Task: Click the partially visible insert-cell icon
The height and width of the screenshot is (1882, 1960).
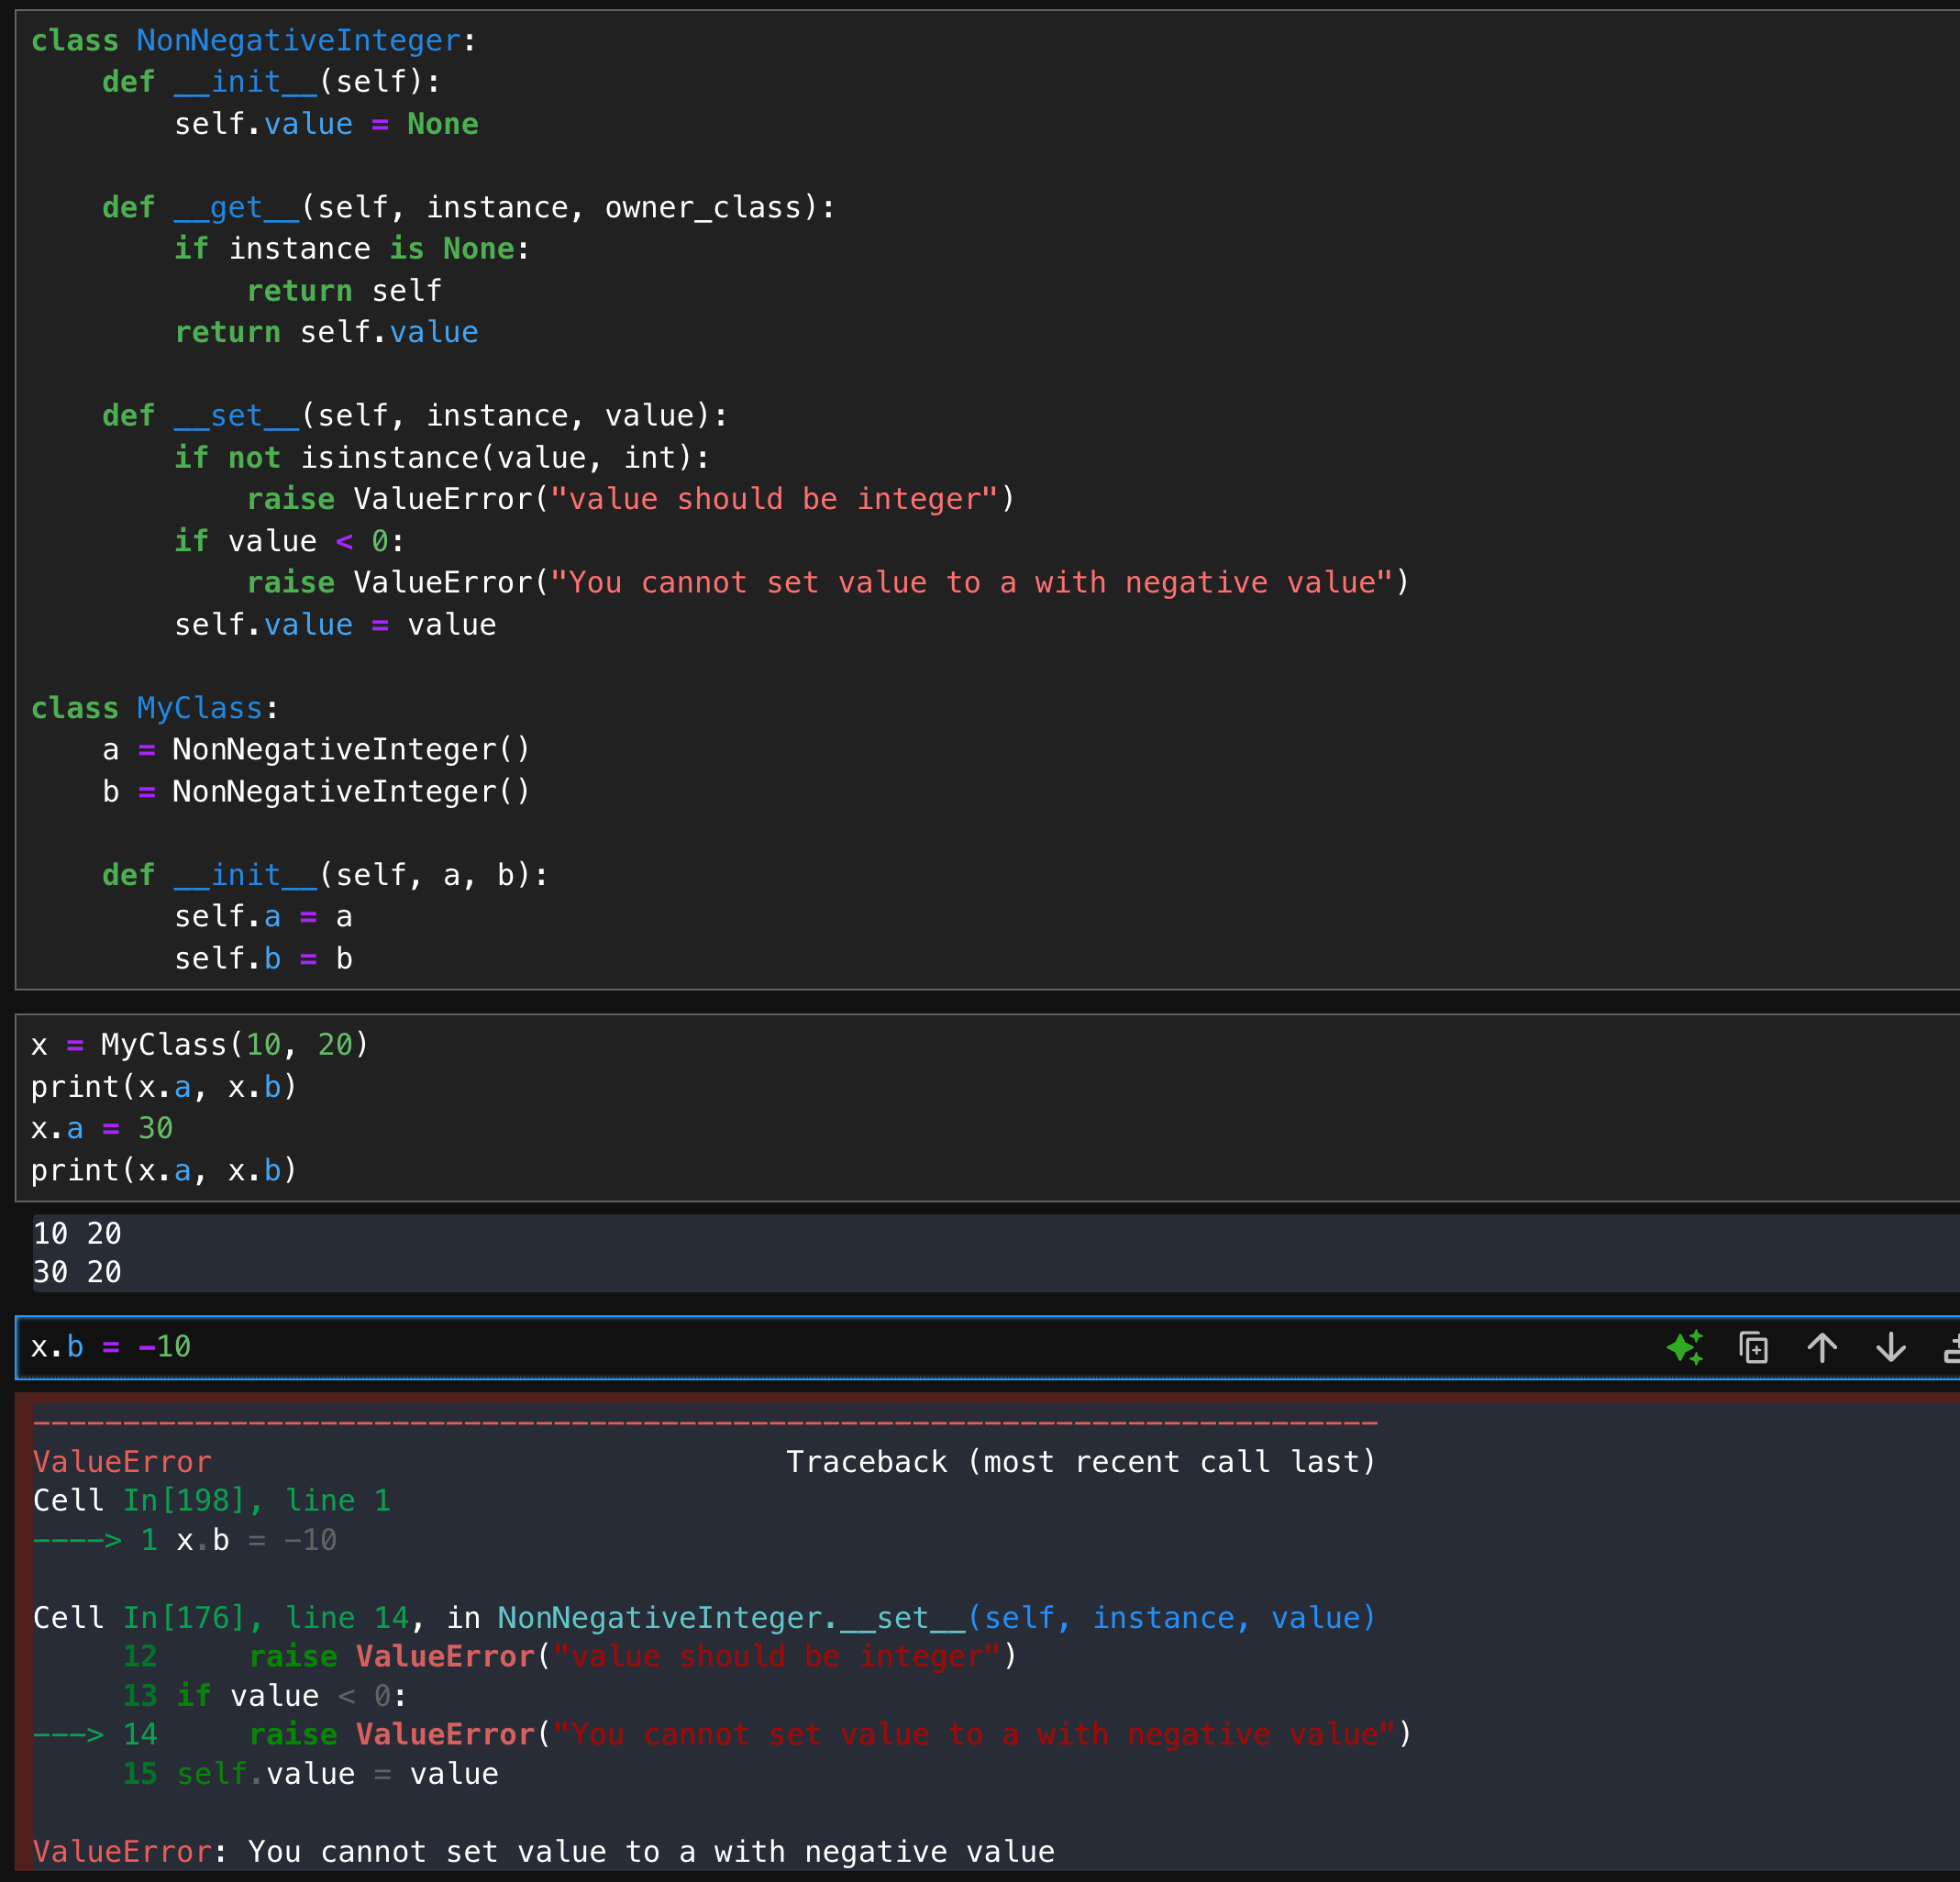Action: 1951,1349
